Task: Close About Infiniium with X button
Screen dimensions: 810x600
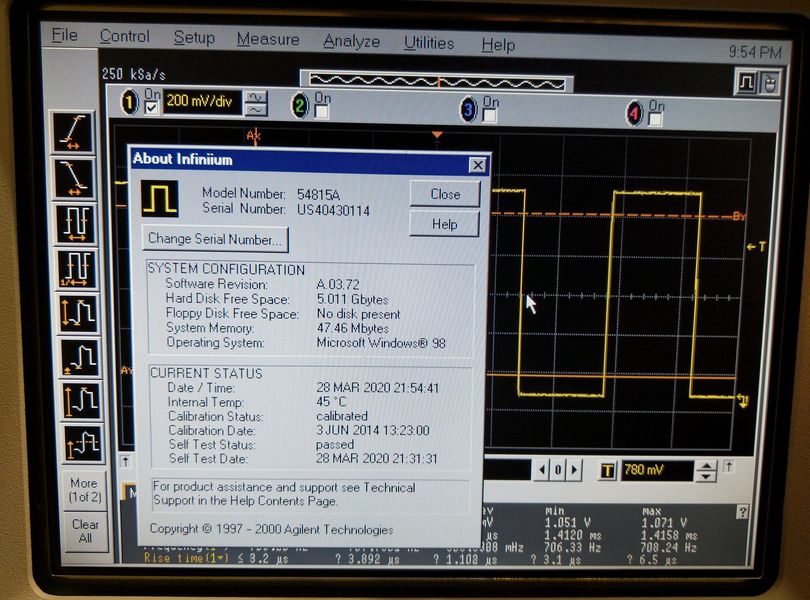Action: tap(477, 165)
